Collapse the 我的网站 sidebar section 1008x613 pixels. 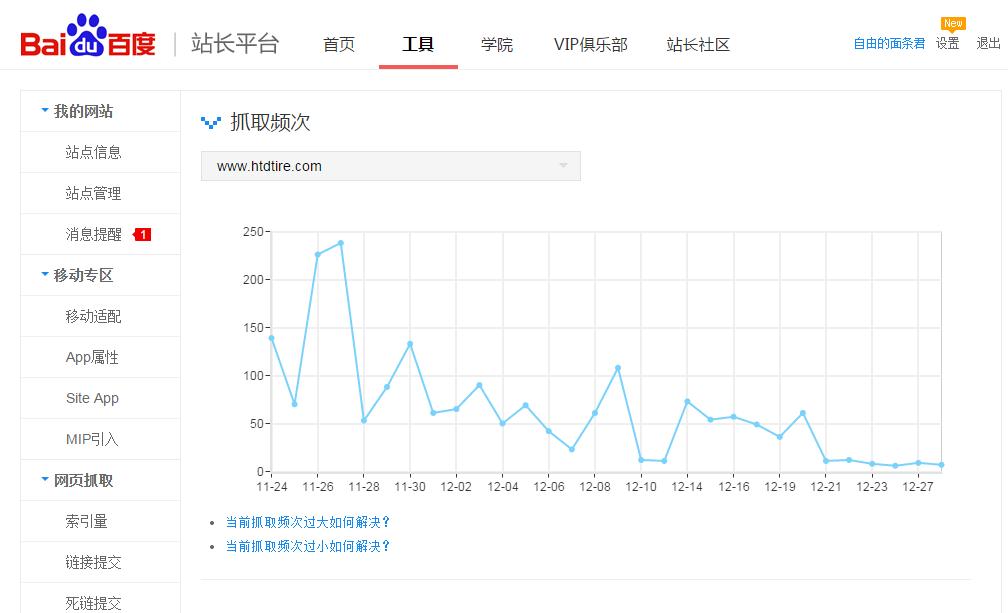pyautogui.click(x=43, y=111)
